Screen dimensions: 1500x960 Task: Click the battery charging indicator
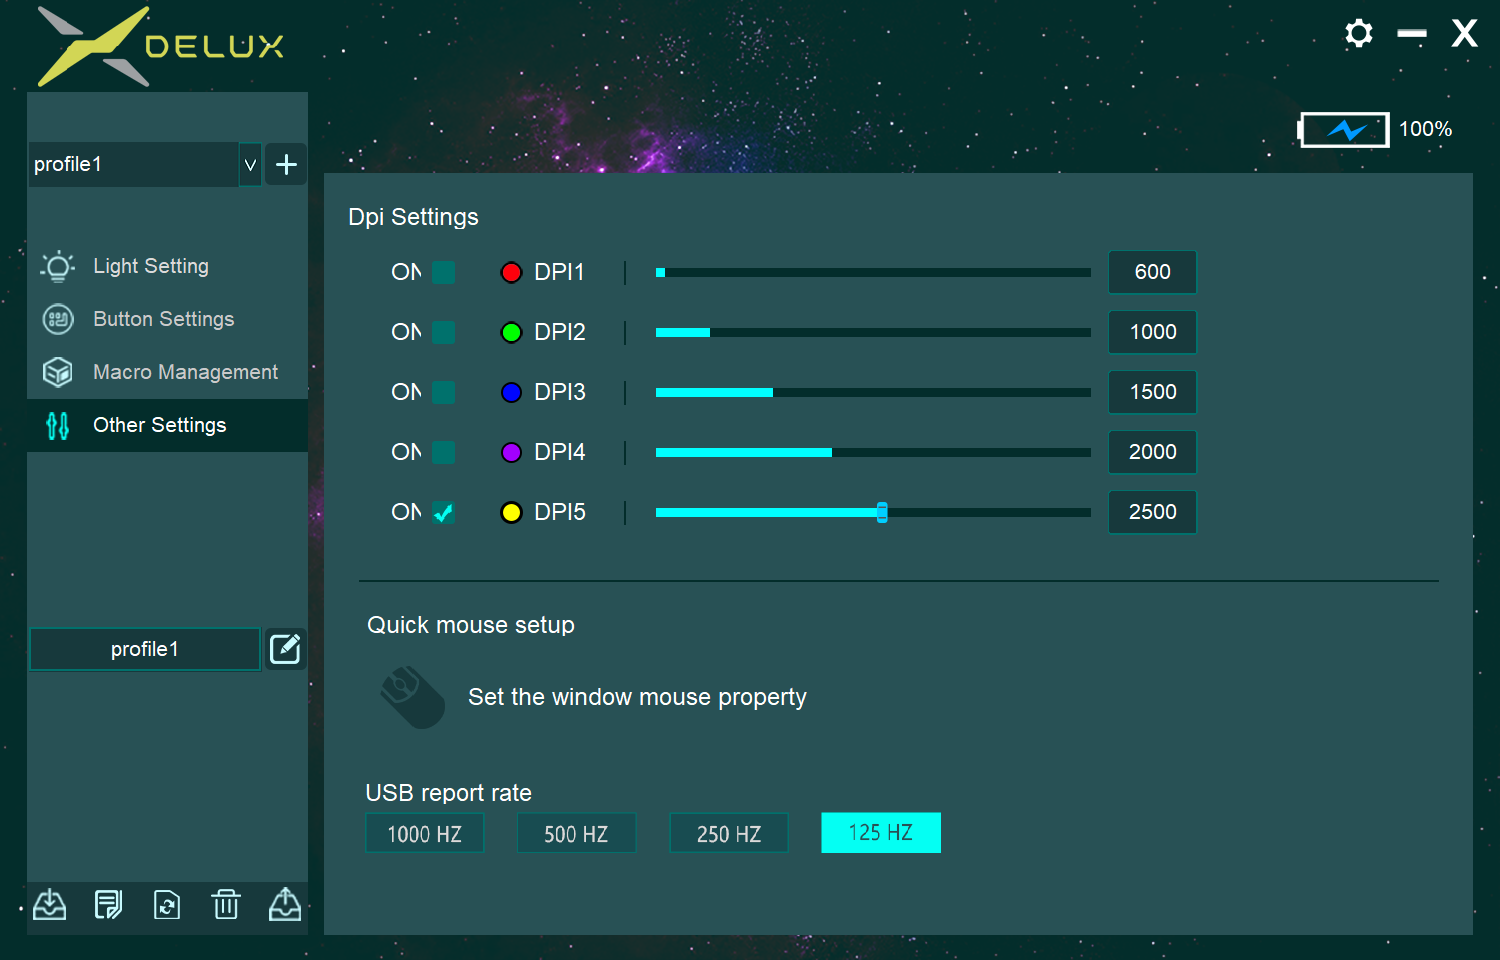[1344, 130]
